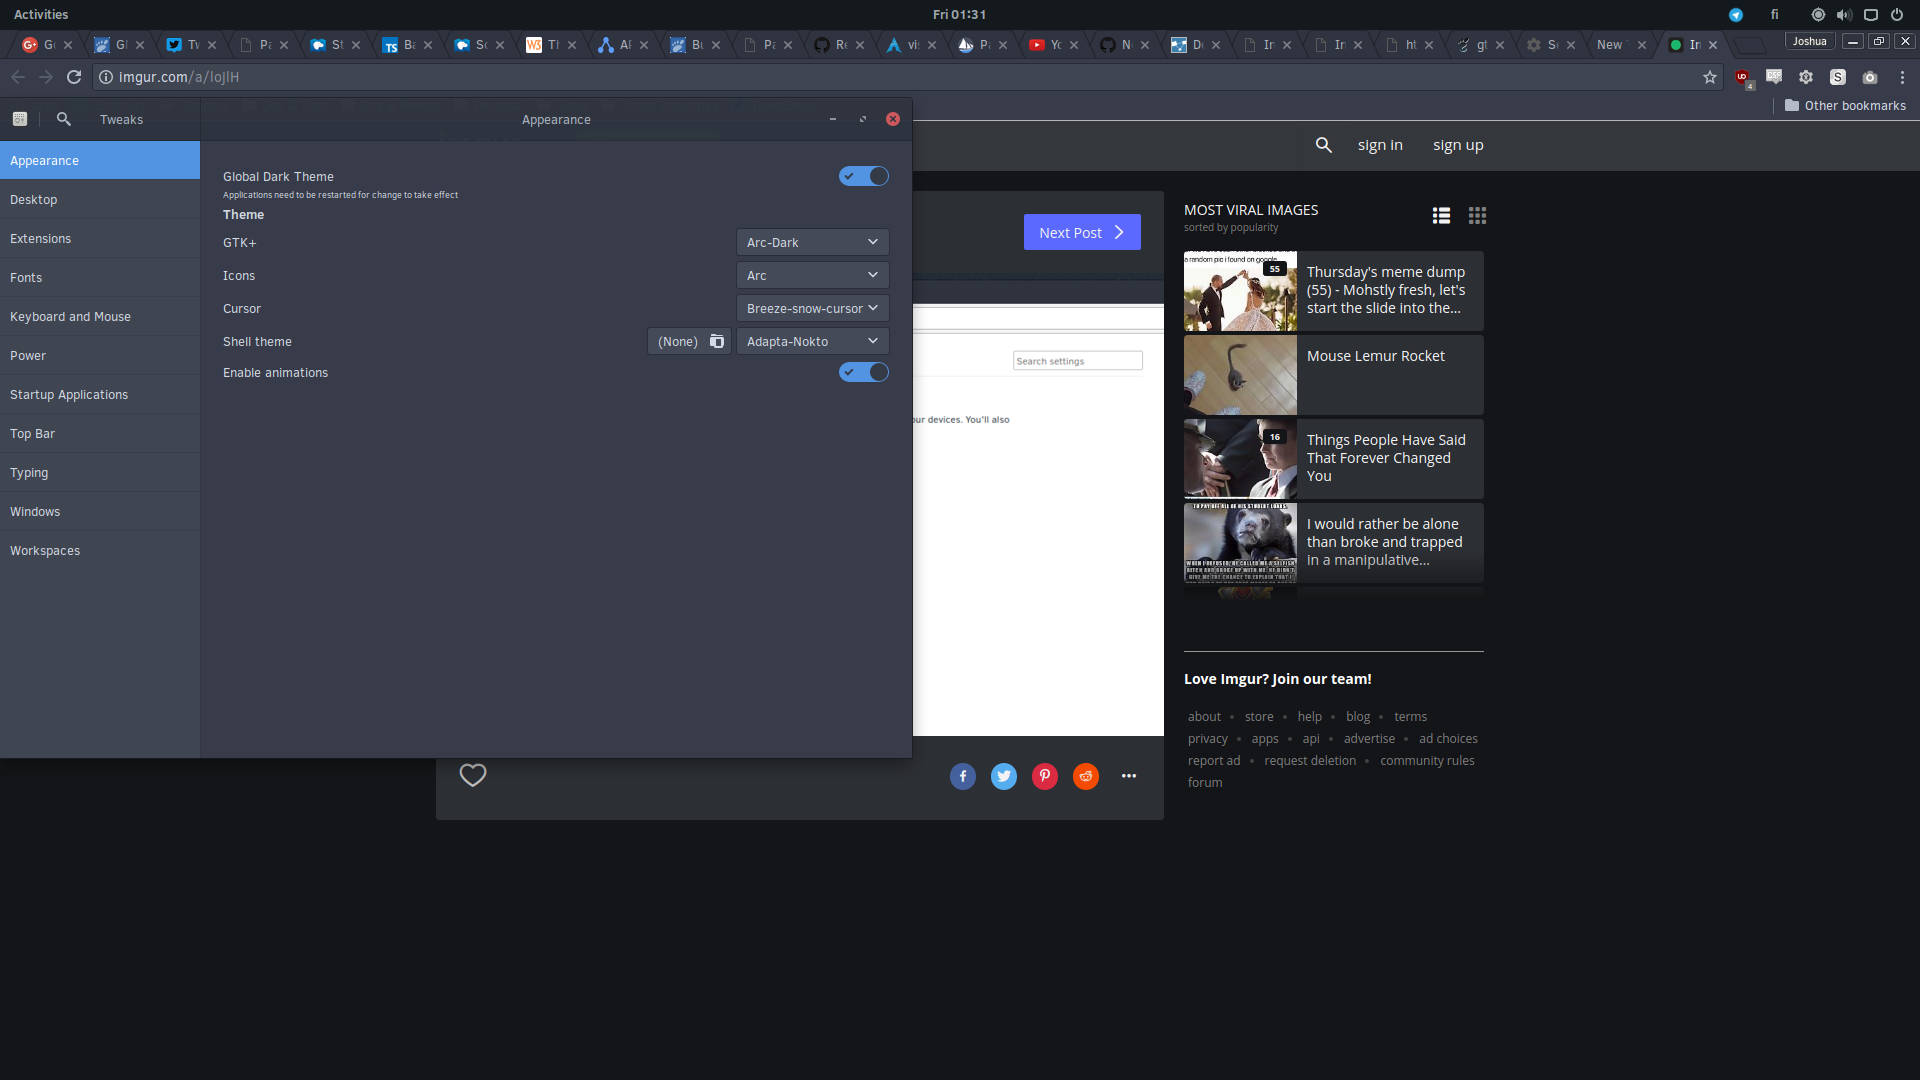The width and height of the screenshot is (1920, 1080).
Task: Open Chrome three-dot menu
Action: (x=1902, y=77)
